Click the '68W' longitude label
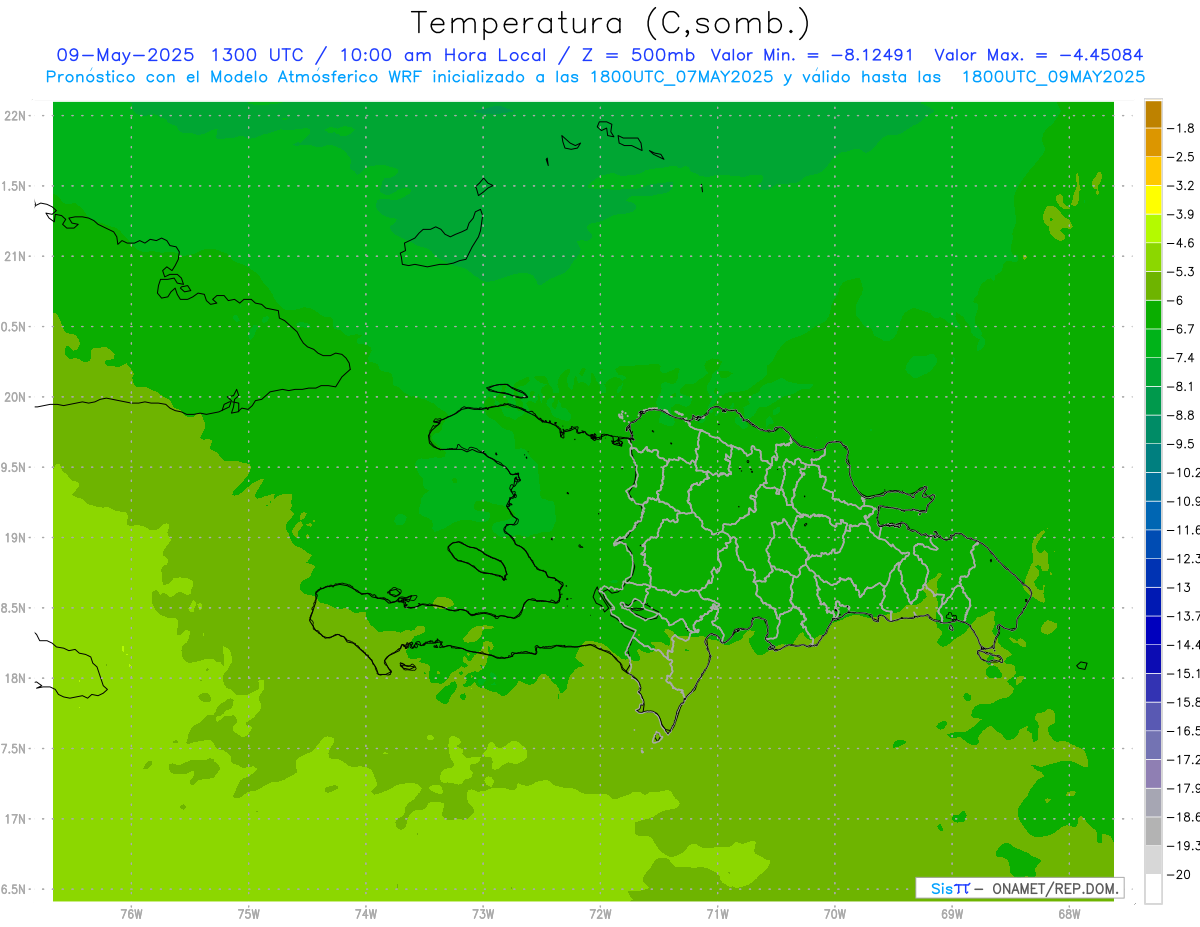The height and width of the screenshot is (927, 1200). (x=1069, y=914)
